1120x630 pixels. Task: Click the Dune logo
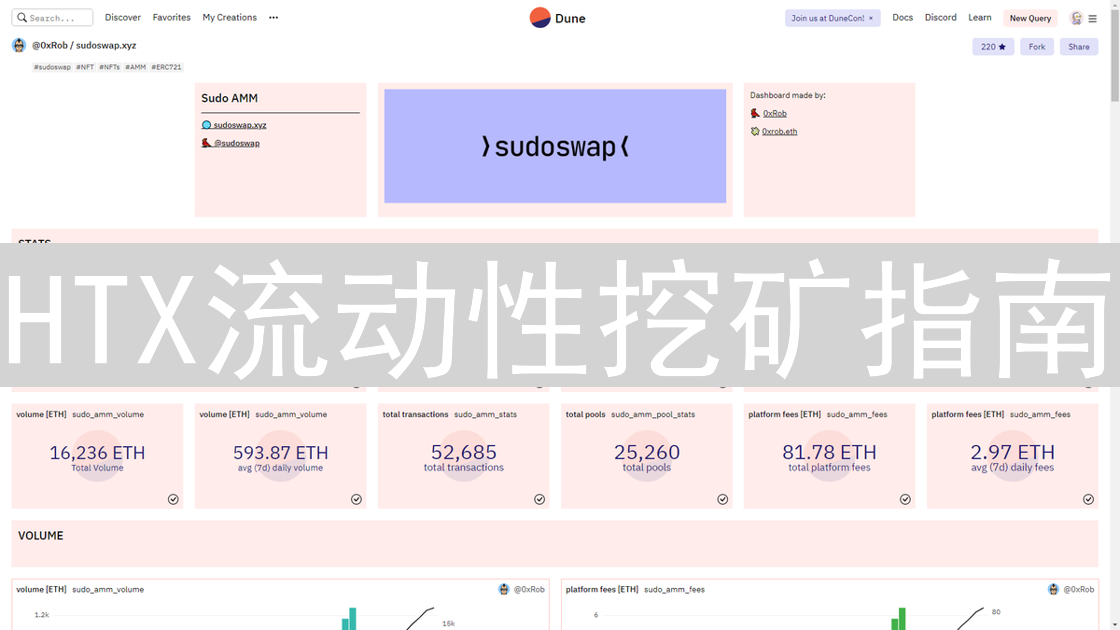(557, 18)
